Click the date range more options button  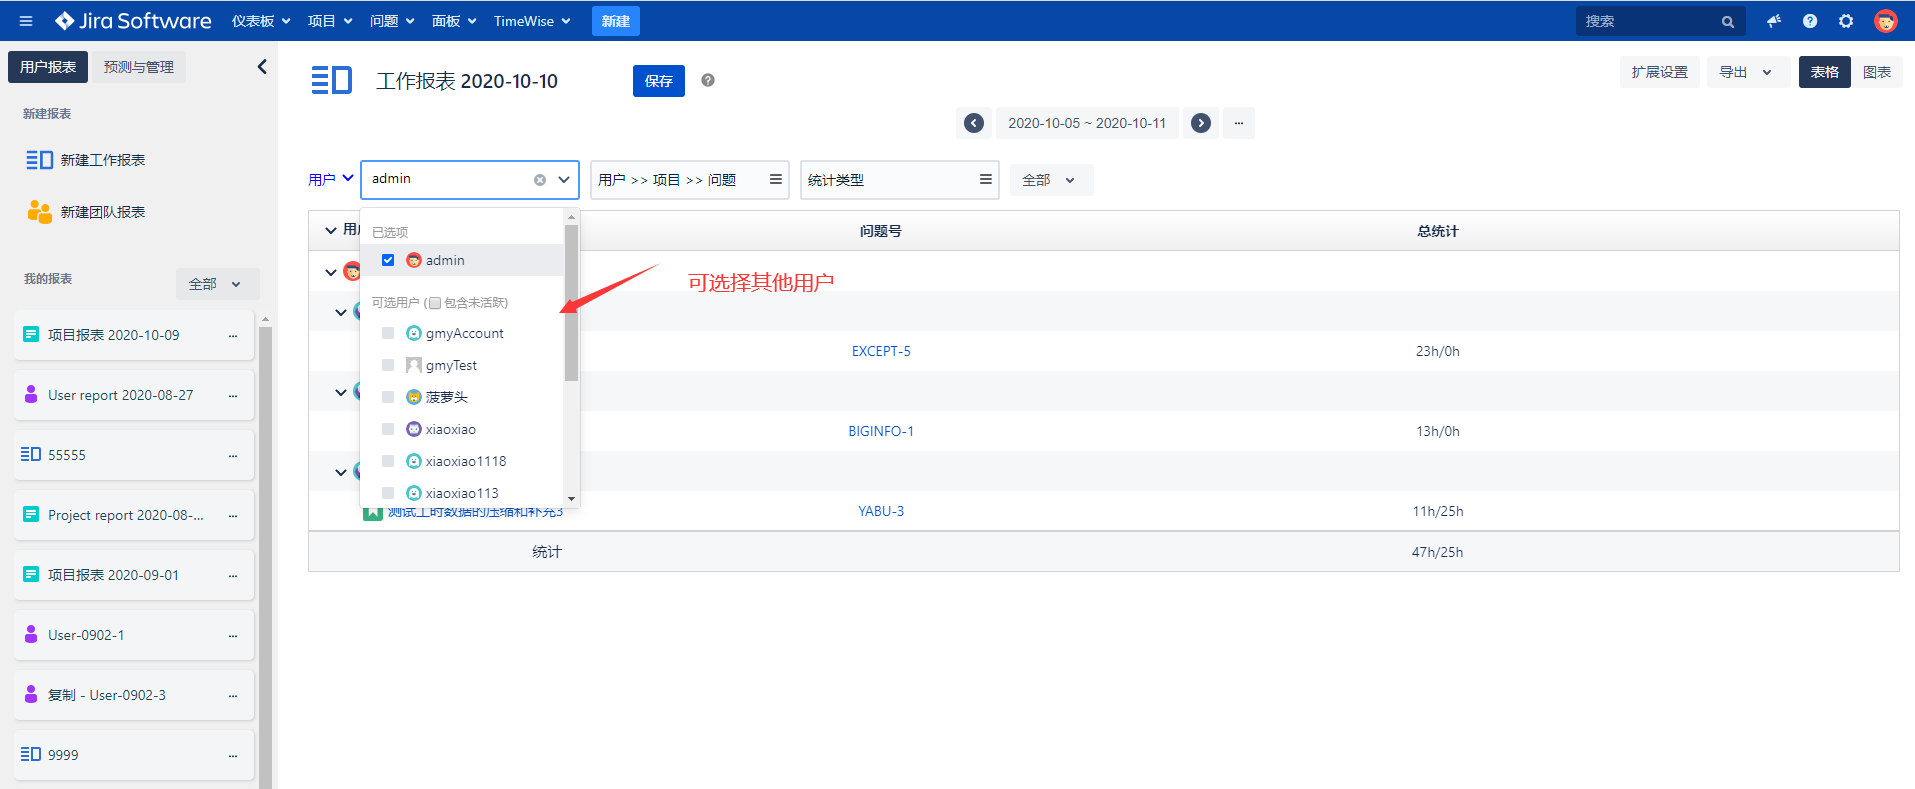1238,123
